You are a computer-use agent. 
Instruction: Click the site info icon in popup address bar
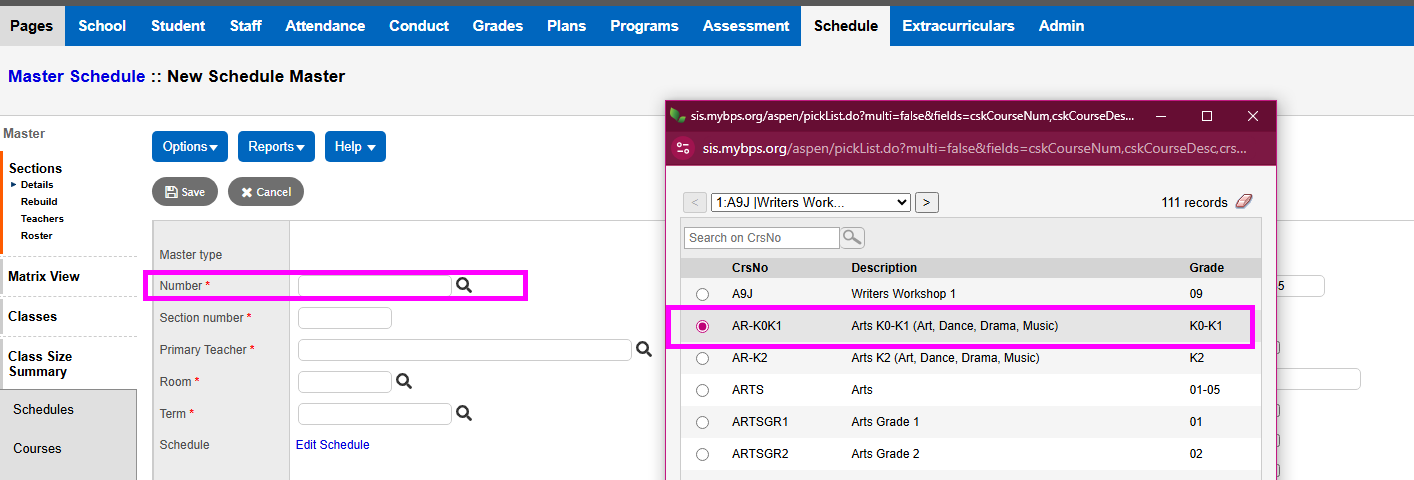[684, 148]
